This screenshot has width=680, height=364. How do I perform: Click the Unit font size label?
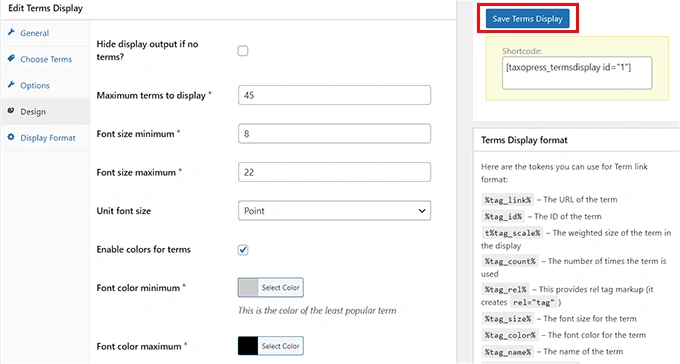click(124, 211)
